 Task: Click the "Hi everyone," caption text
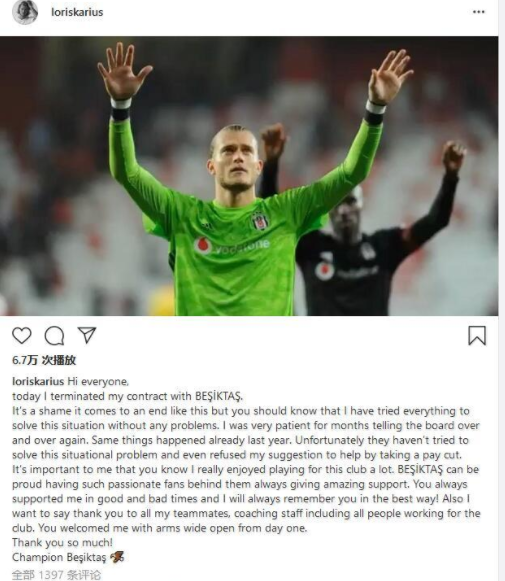coord(98,381)
